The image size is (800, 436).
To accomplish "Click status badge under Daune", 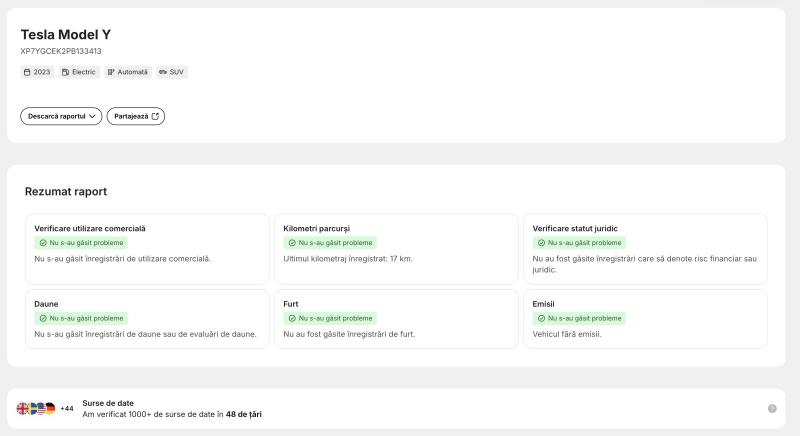I will (81, 318).
